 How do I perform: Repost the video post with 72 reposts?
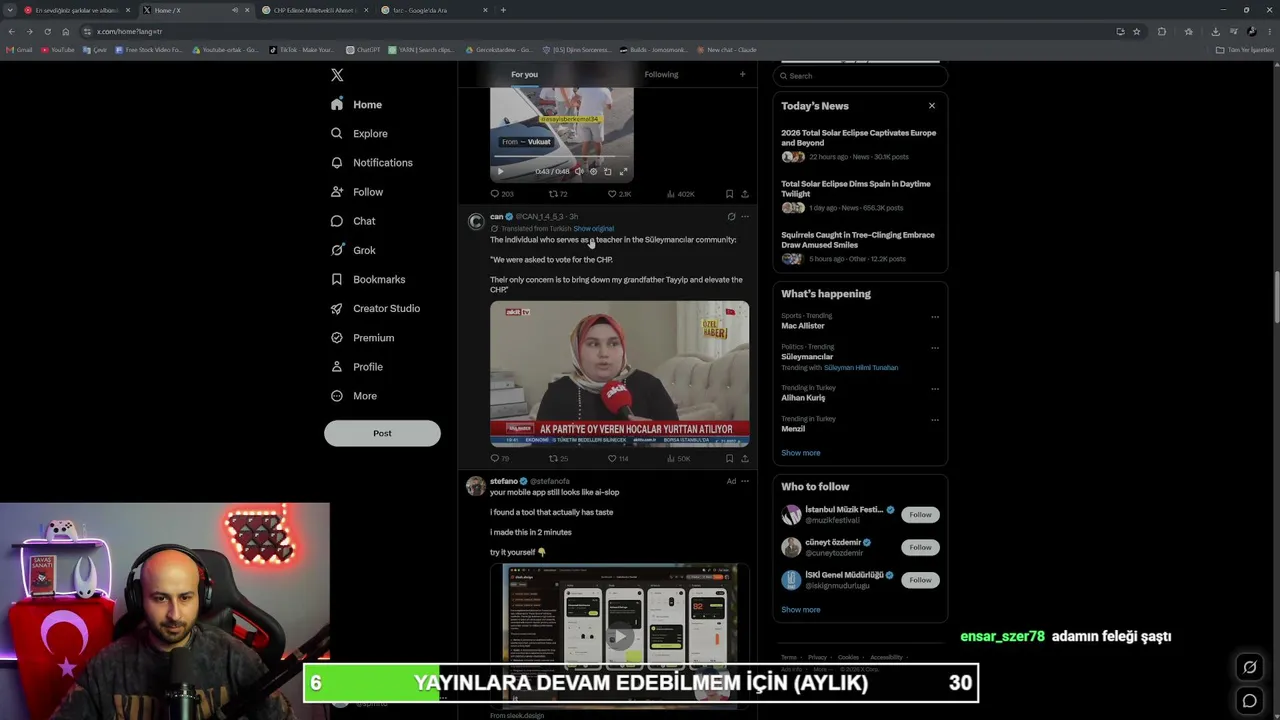pyautogui.click(x=558, y=194)
